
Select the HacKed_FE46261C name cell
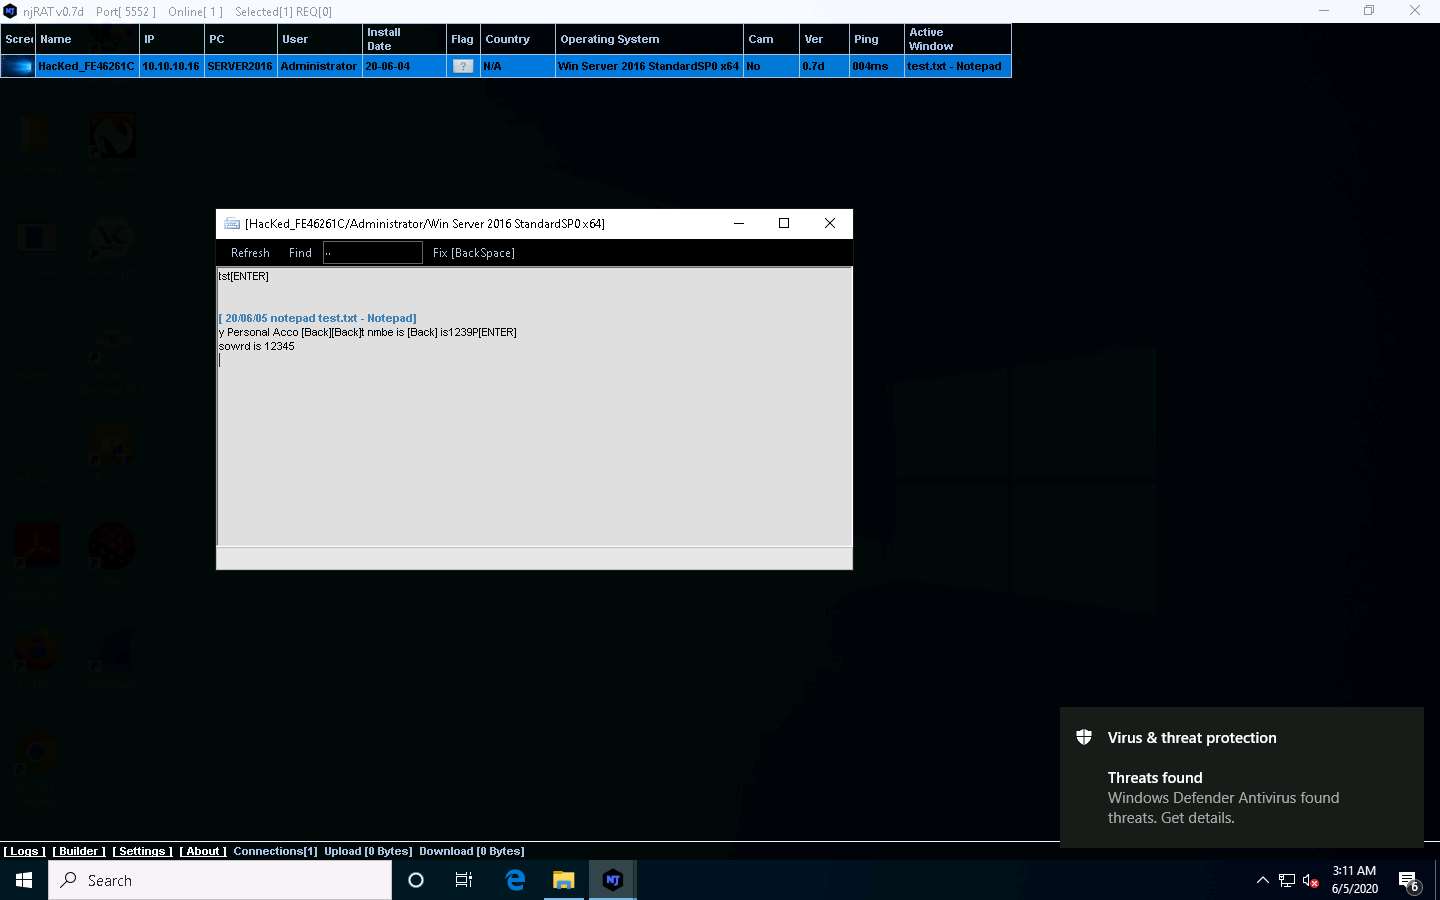pos(87,66)
